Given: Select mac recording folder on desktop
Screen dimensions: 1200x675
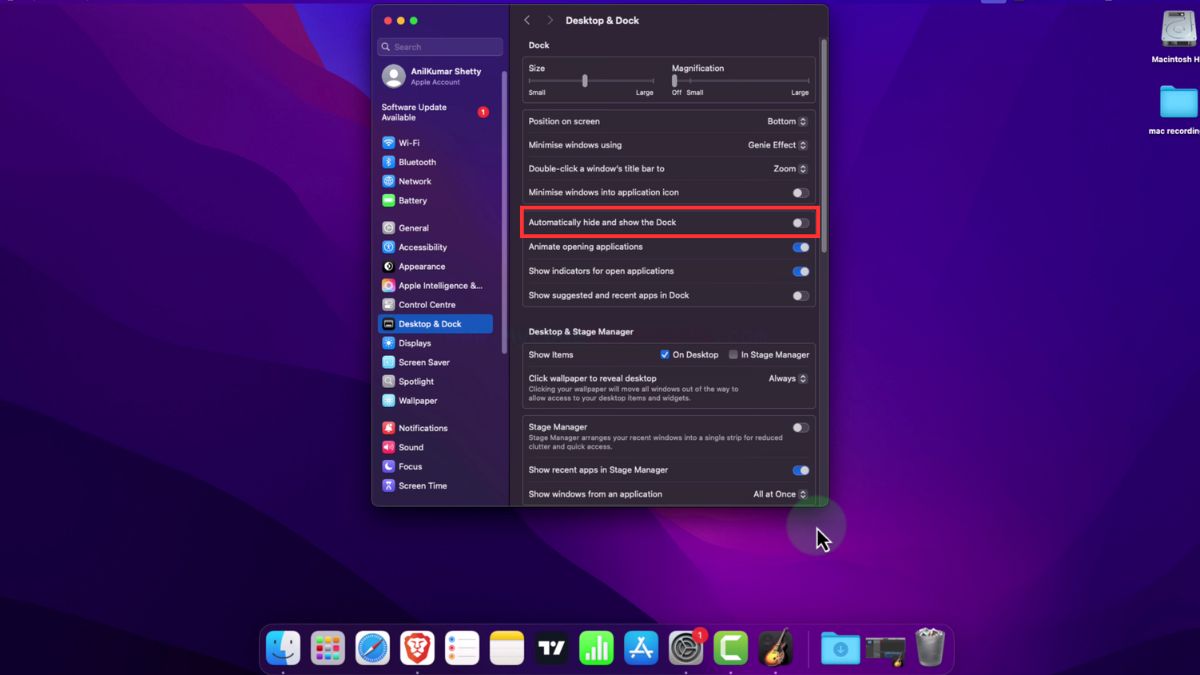Looking at the screenshot, I should click(x=1178, y=110).
